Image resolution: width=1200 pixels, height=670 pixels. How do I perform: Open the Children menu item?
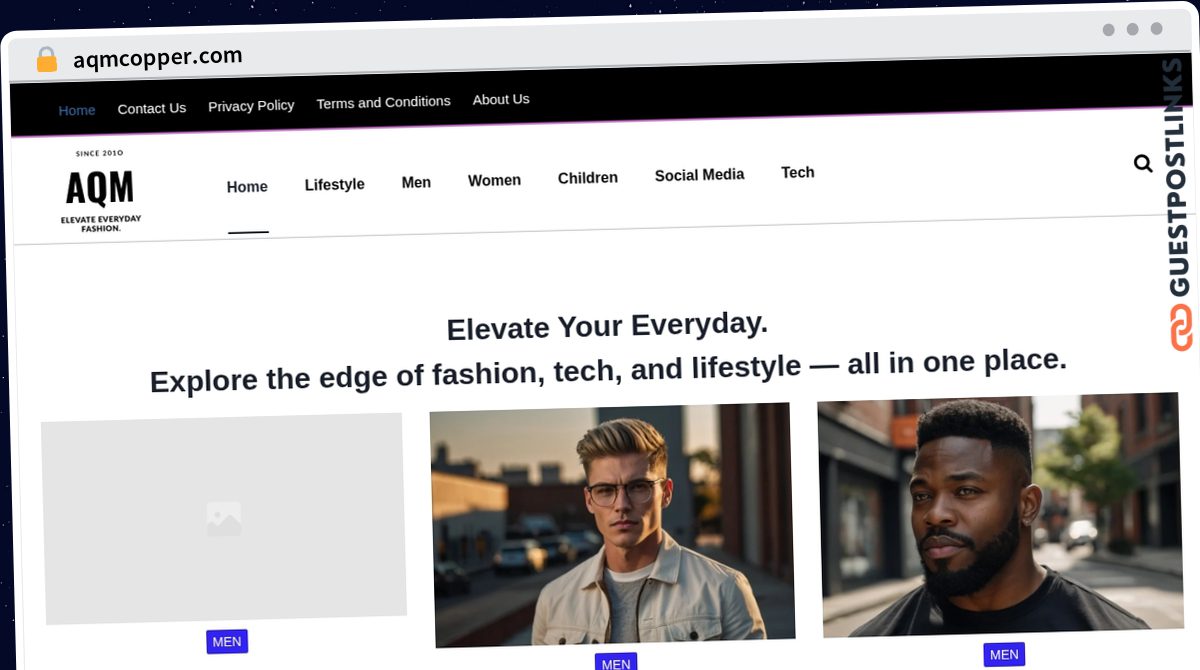[588, 178]
